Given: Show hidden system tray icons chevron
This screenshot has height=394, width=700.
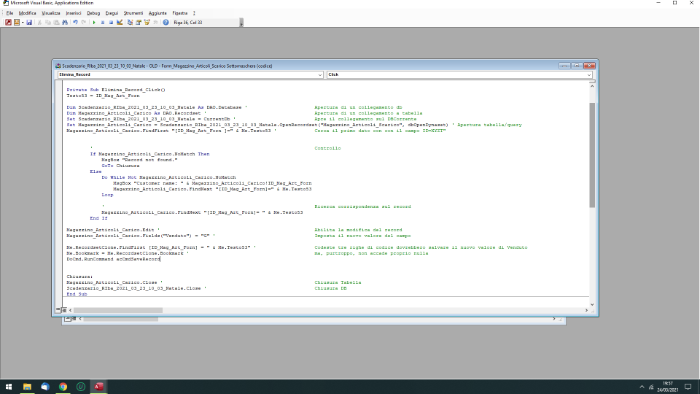Looking at the screenshot, I should click(x=642, y=387).
